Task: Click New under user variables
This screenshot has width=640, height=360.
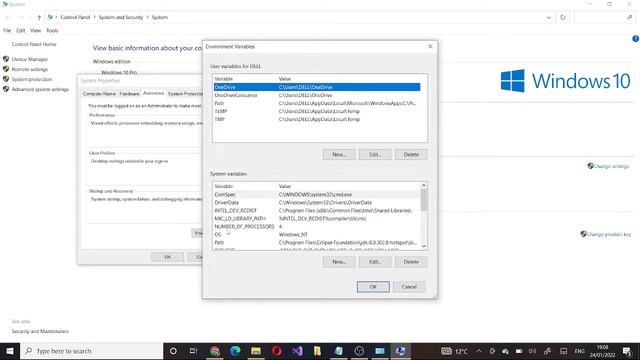Action: coord(339,155)
